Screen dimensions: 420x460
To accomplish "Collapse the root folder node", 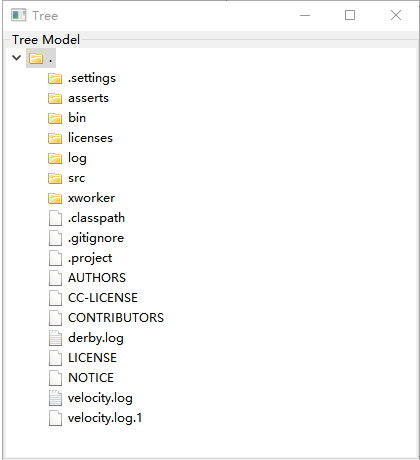I will coord(16,58).
